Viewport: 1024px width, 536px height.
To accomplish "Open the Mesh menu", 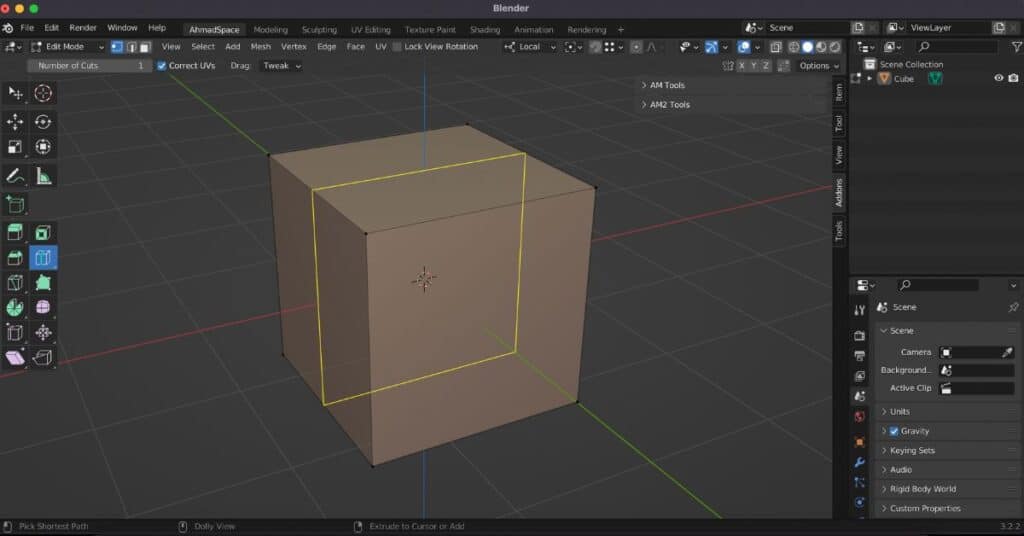I will click(260, 47).
